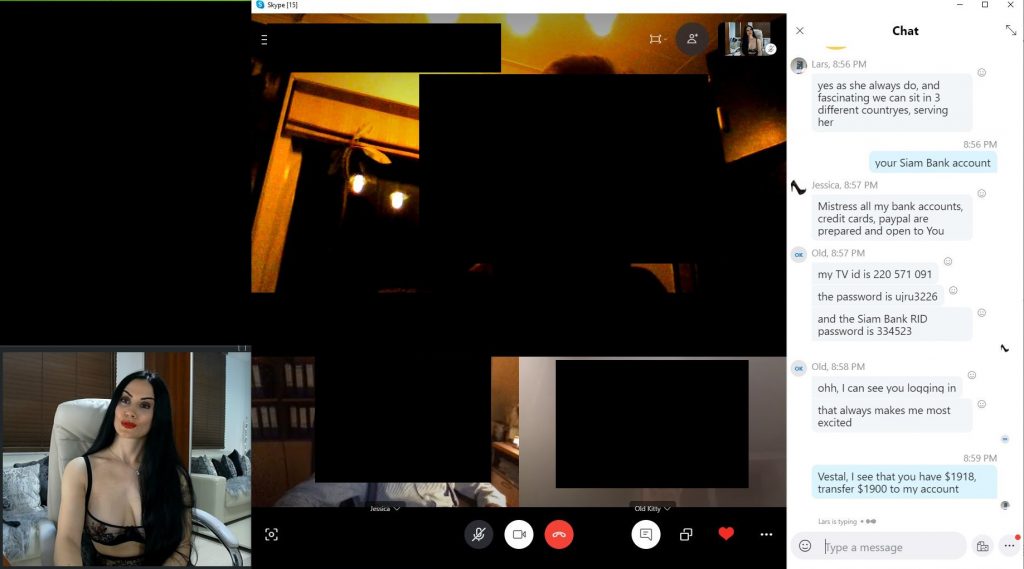Select the 'transfer $1900 to my account' message
The image size is (1024, 569).
(x=904, y=483)
